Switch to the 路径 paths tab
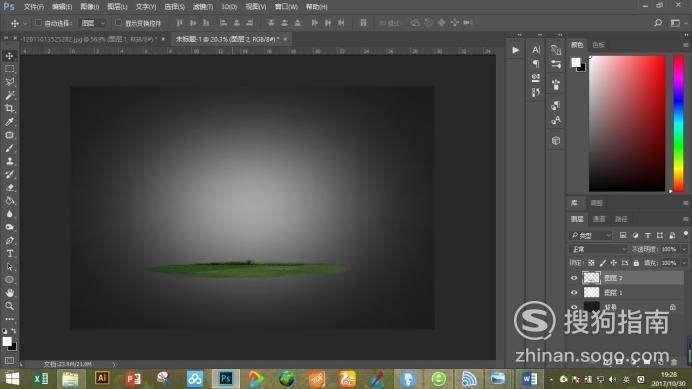692x389 pixels. 621,219
